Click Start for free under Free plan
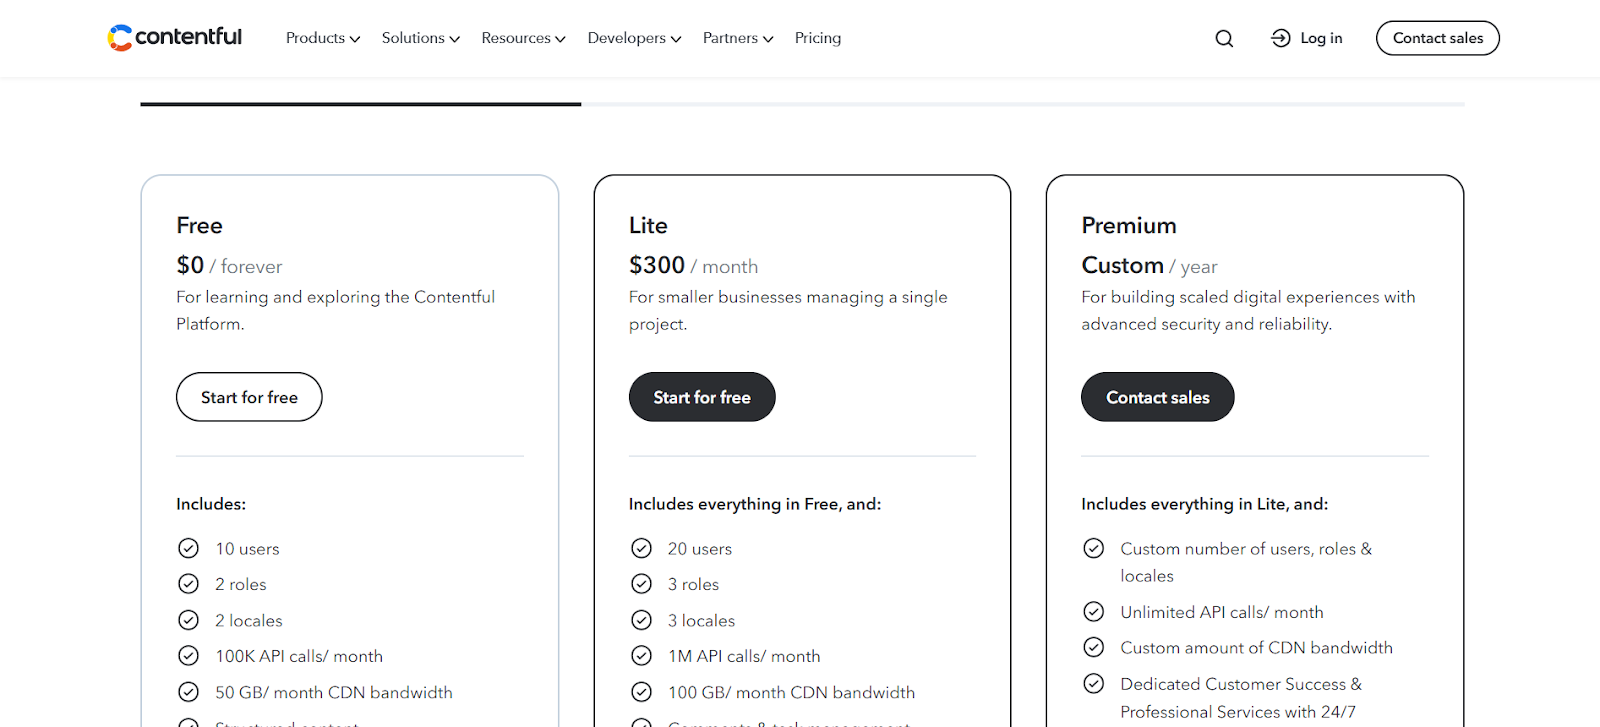 [249, 397]
